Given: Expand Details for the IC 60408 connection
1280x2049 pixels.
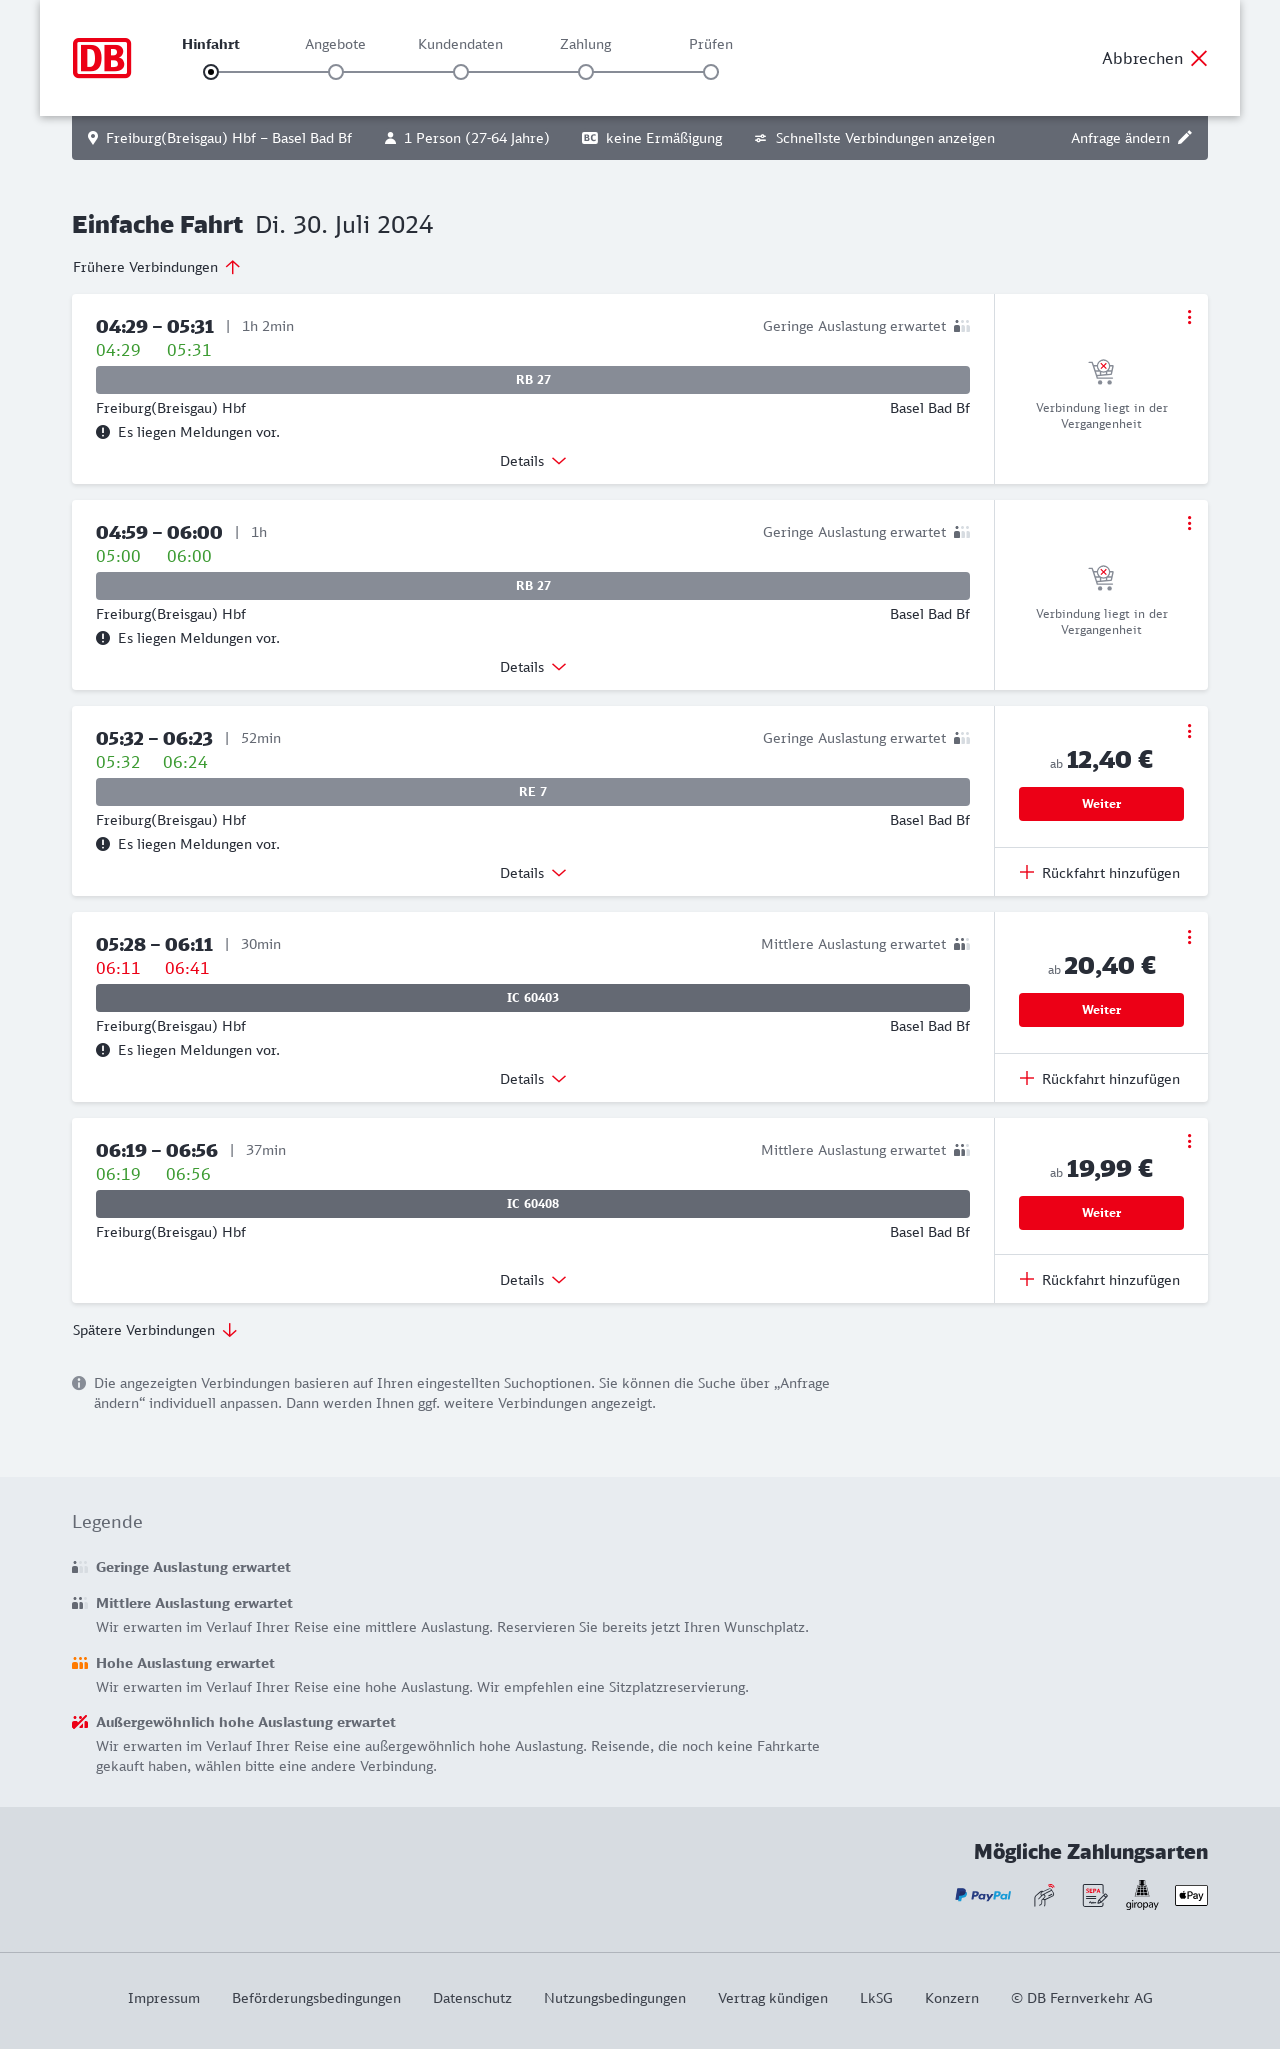Looking at the screenshot, I should click(533, 1280).
